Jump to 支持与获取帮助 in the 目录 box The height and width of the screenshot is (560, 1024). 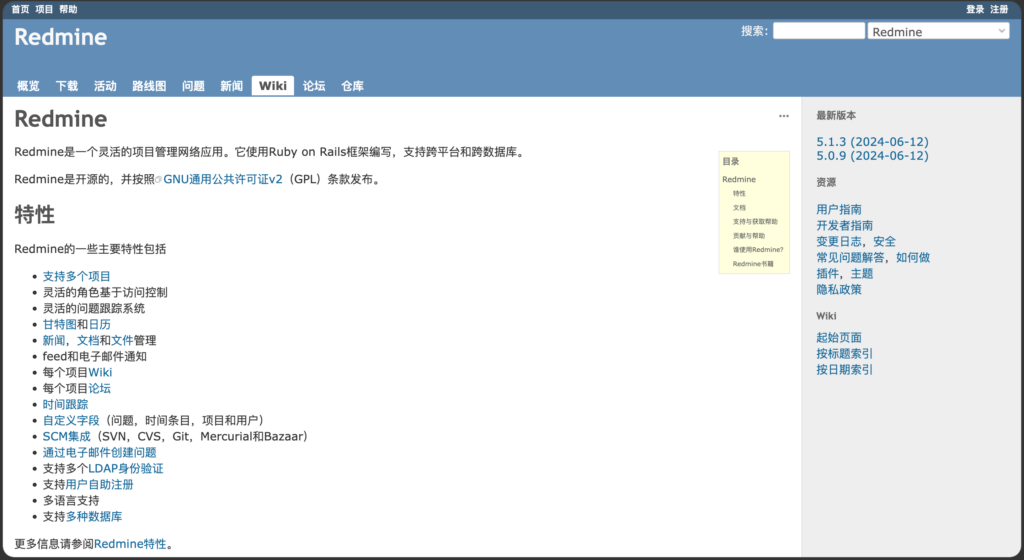pyautogui.click(x=755, y=222)
